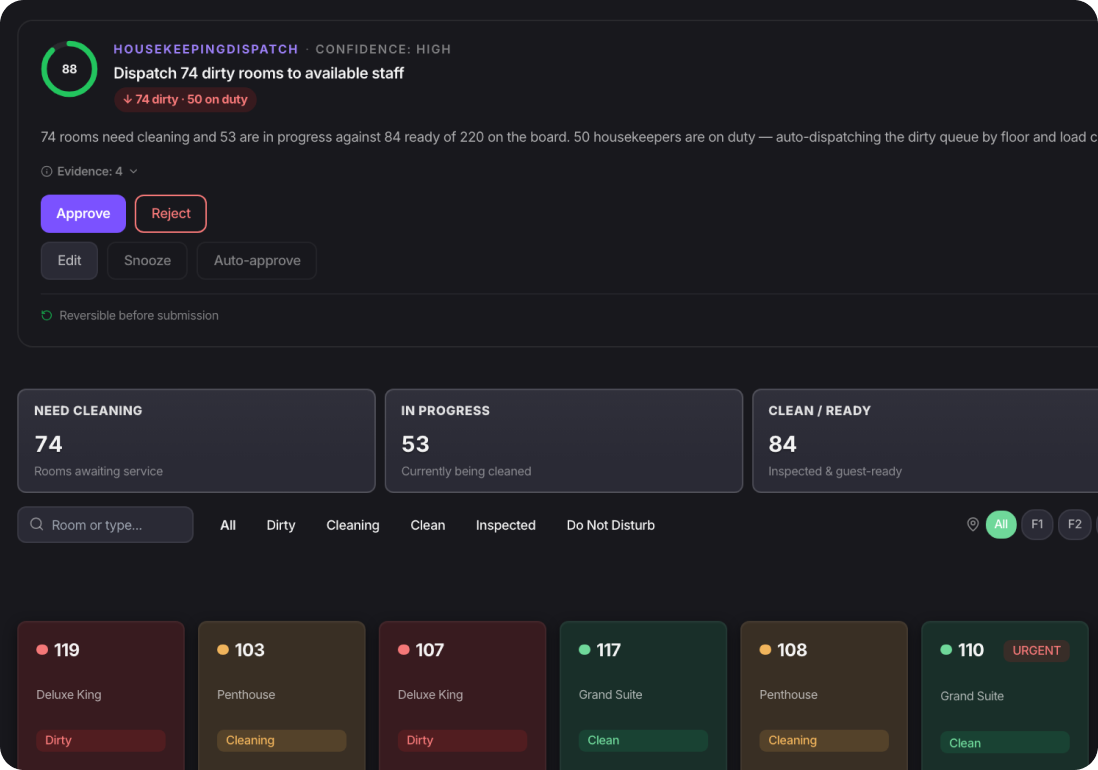This screenshot has height=770, width=1098.
Task: Filter rooms by Cleaning status
Action: (353, 525)
